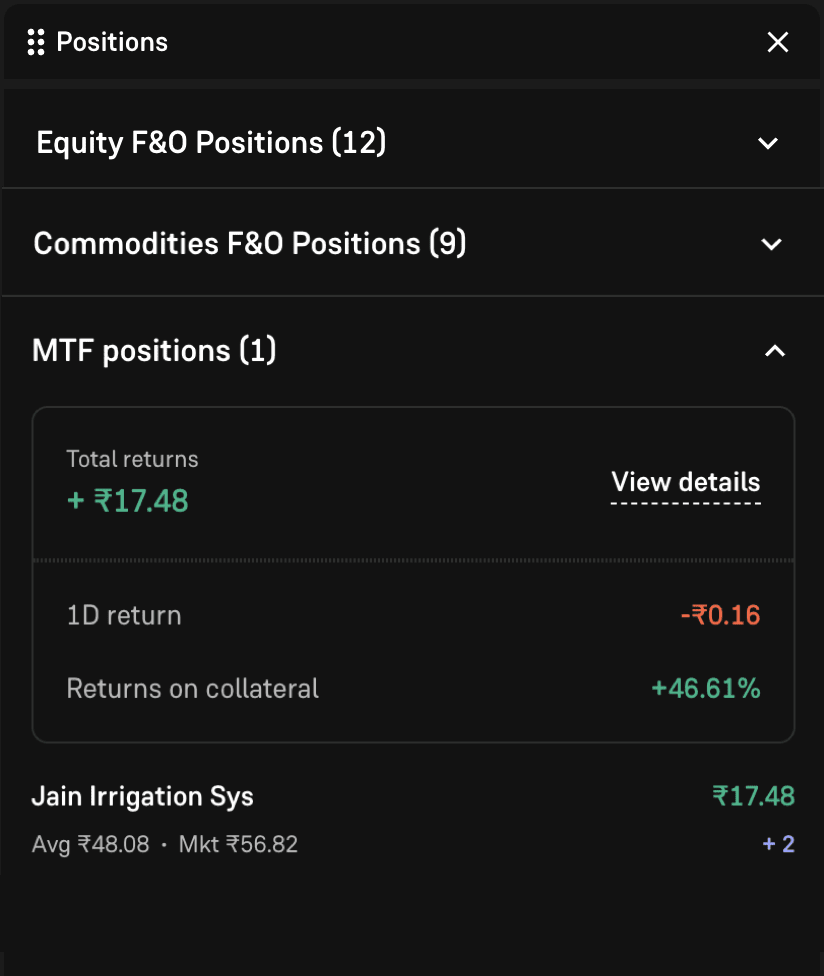Expand Equity F&O Positions chevron
824x976 pixels.
point(768,143)
